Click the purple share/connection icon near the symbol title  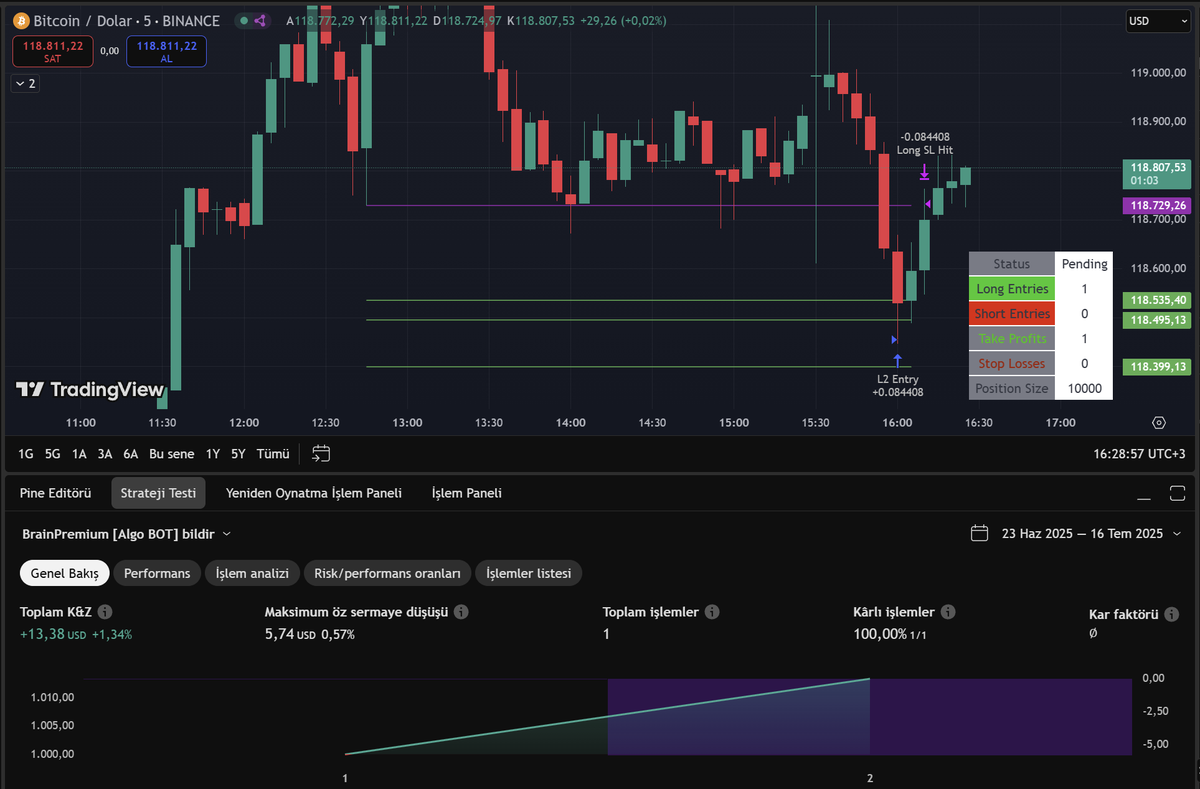[x=261, y=21]
